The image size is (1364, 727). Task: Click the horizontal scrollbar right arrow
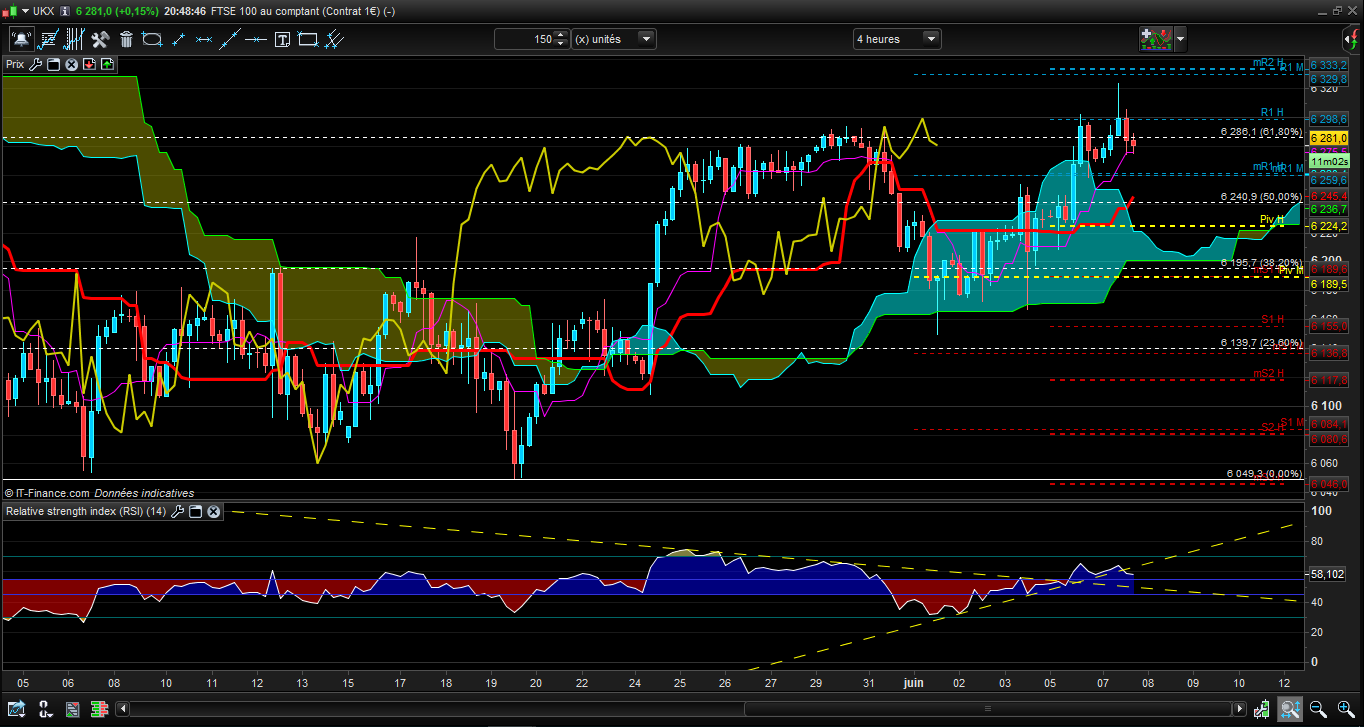[x=1242, y=710]
